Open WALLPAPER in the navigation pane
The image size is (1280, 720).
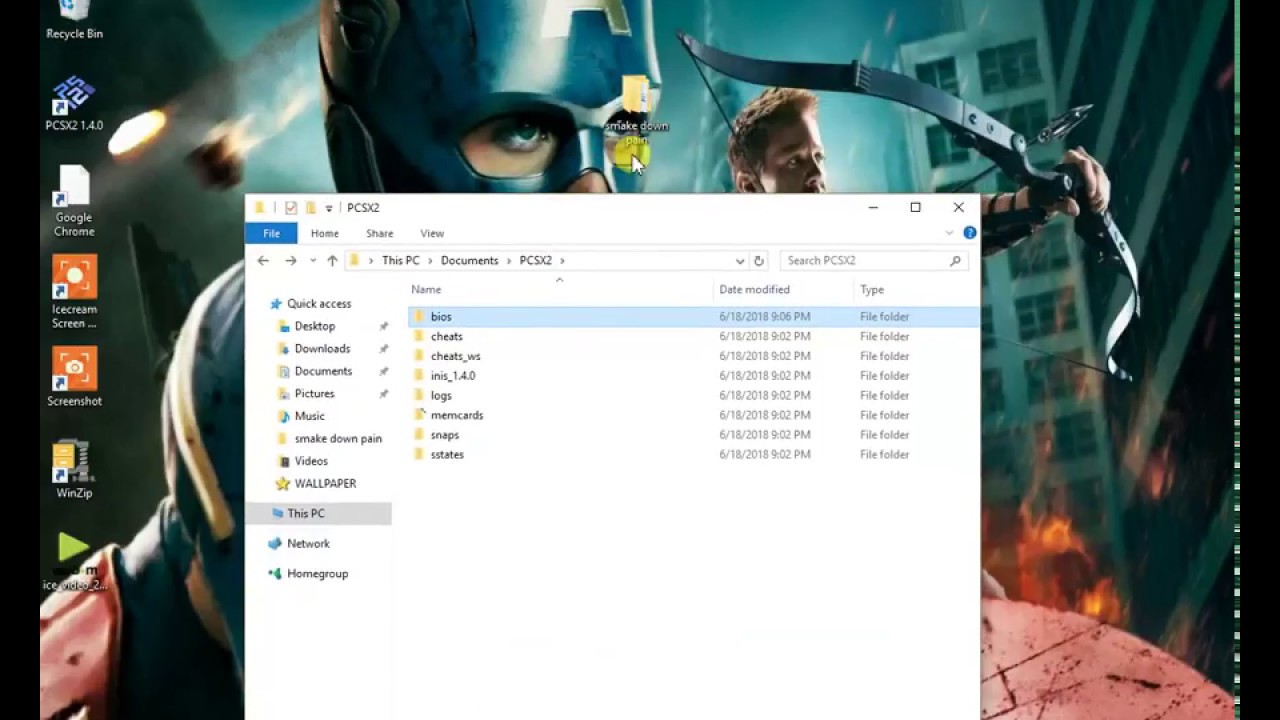(325, 483)
